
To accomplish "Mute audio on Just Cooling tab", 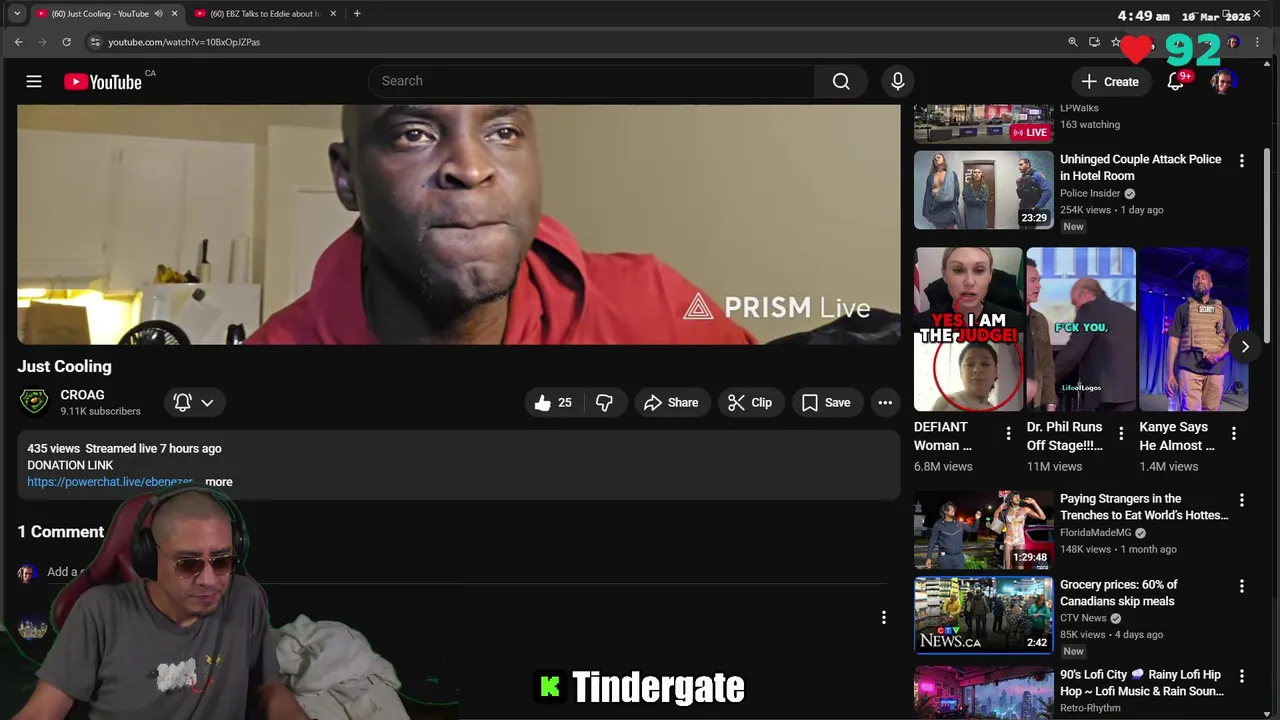I will coord(158,14).
